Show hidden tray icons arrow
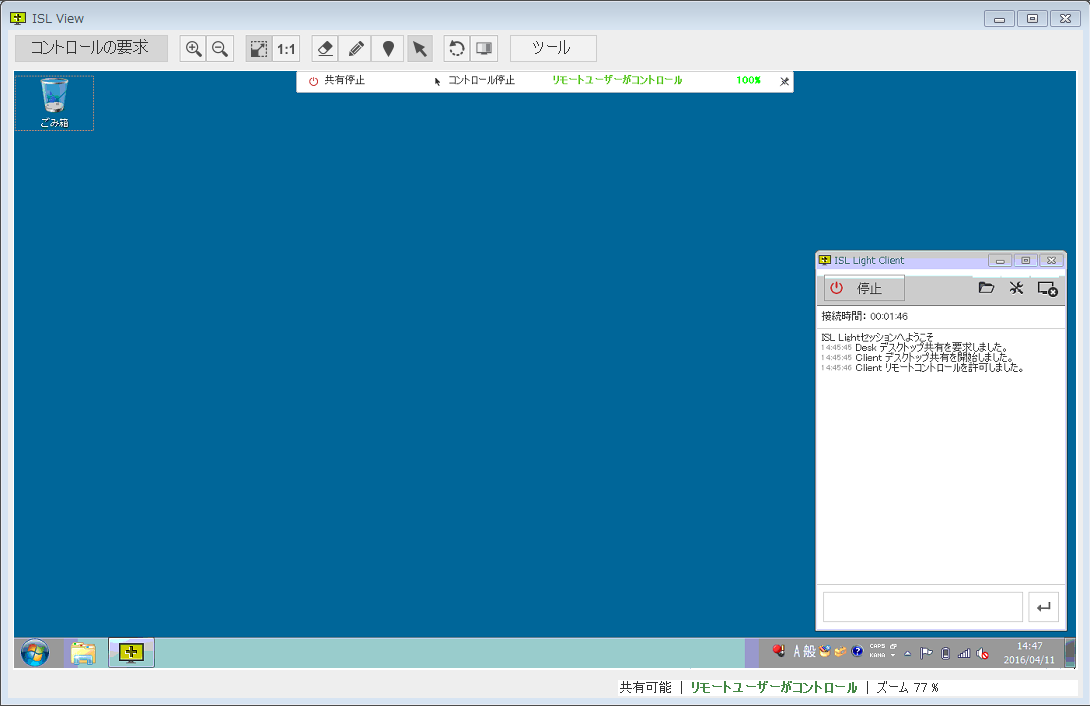Screen dimensions: 1090x706 click(x=907, y=653)
